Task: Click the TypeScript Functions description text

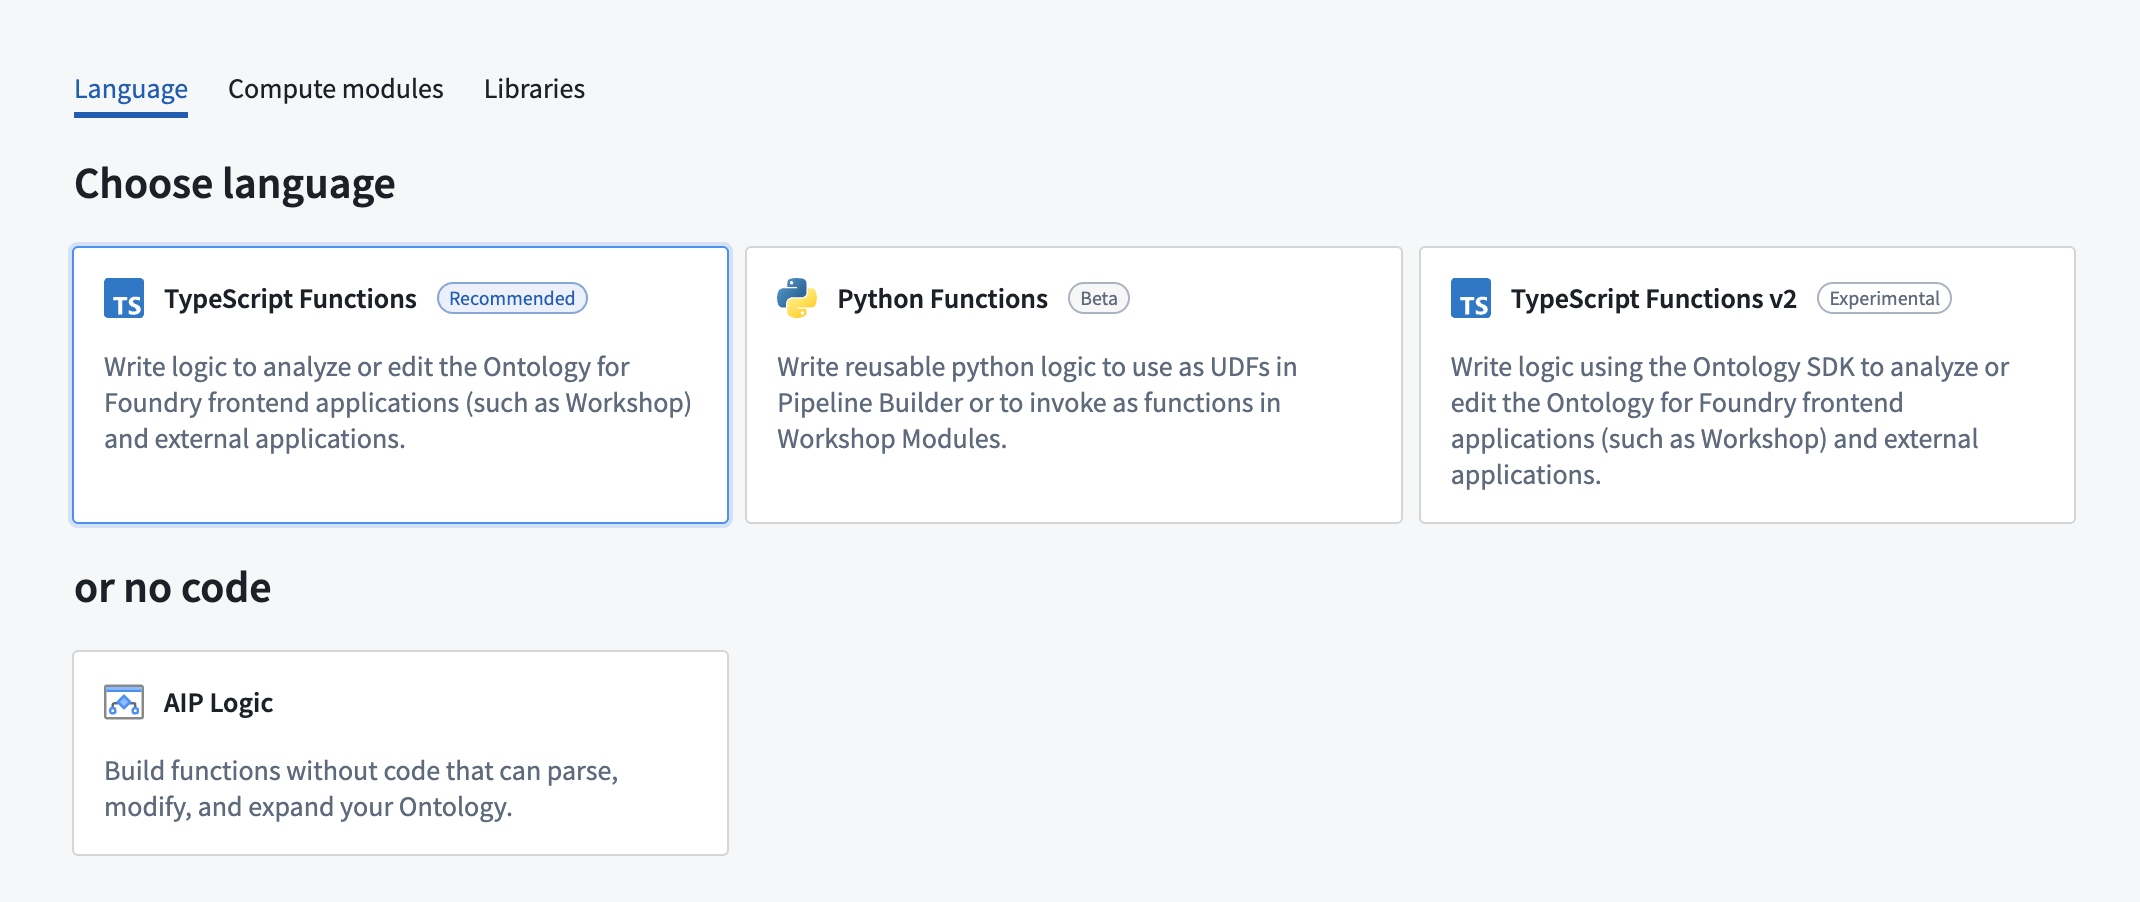Action: click(x=397, y=403)
